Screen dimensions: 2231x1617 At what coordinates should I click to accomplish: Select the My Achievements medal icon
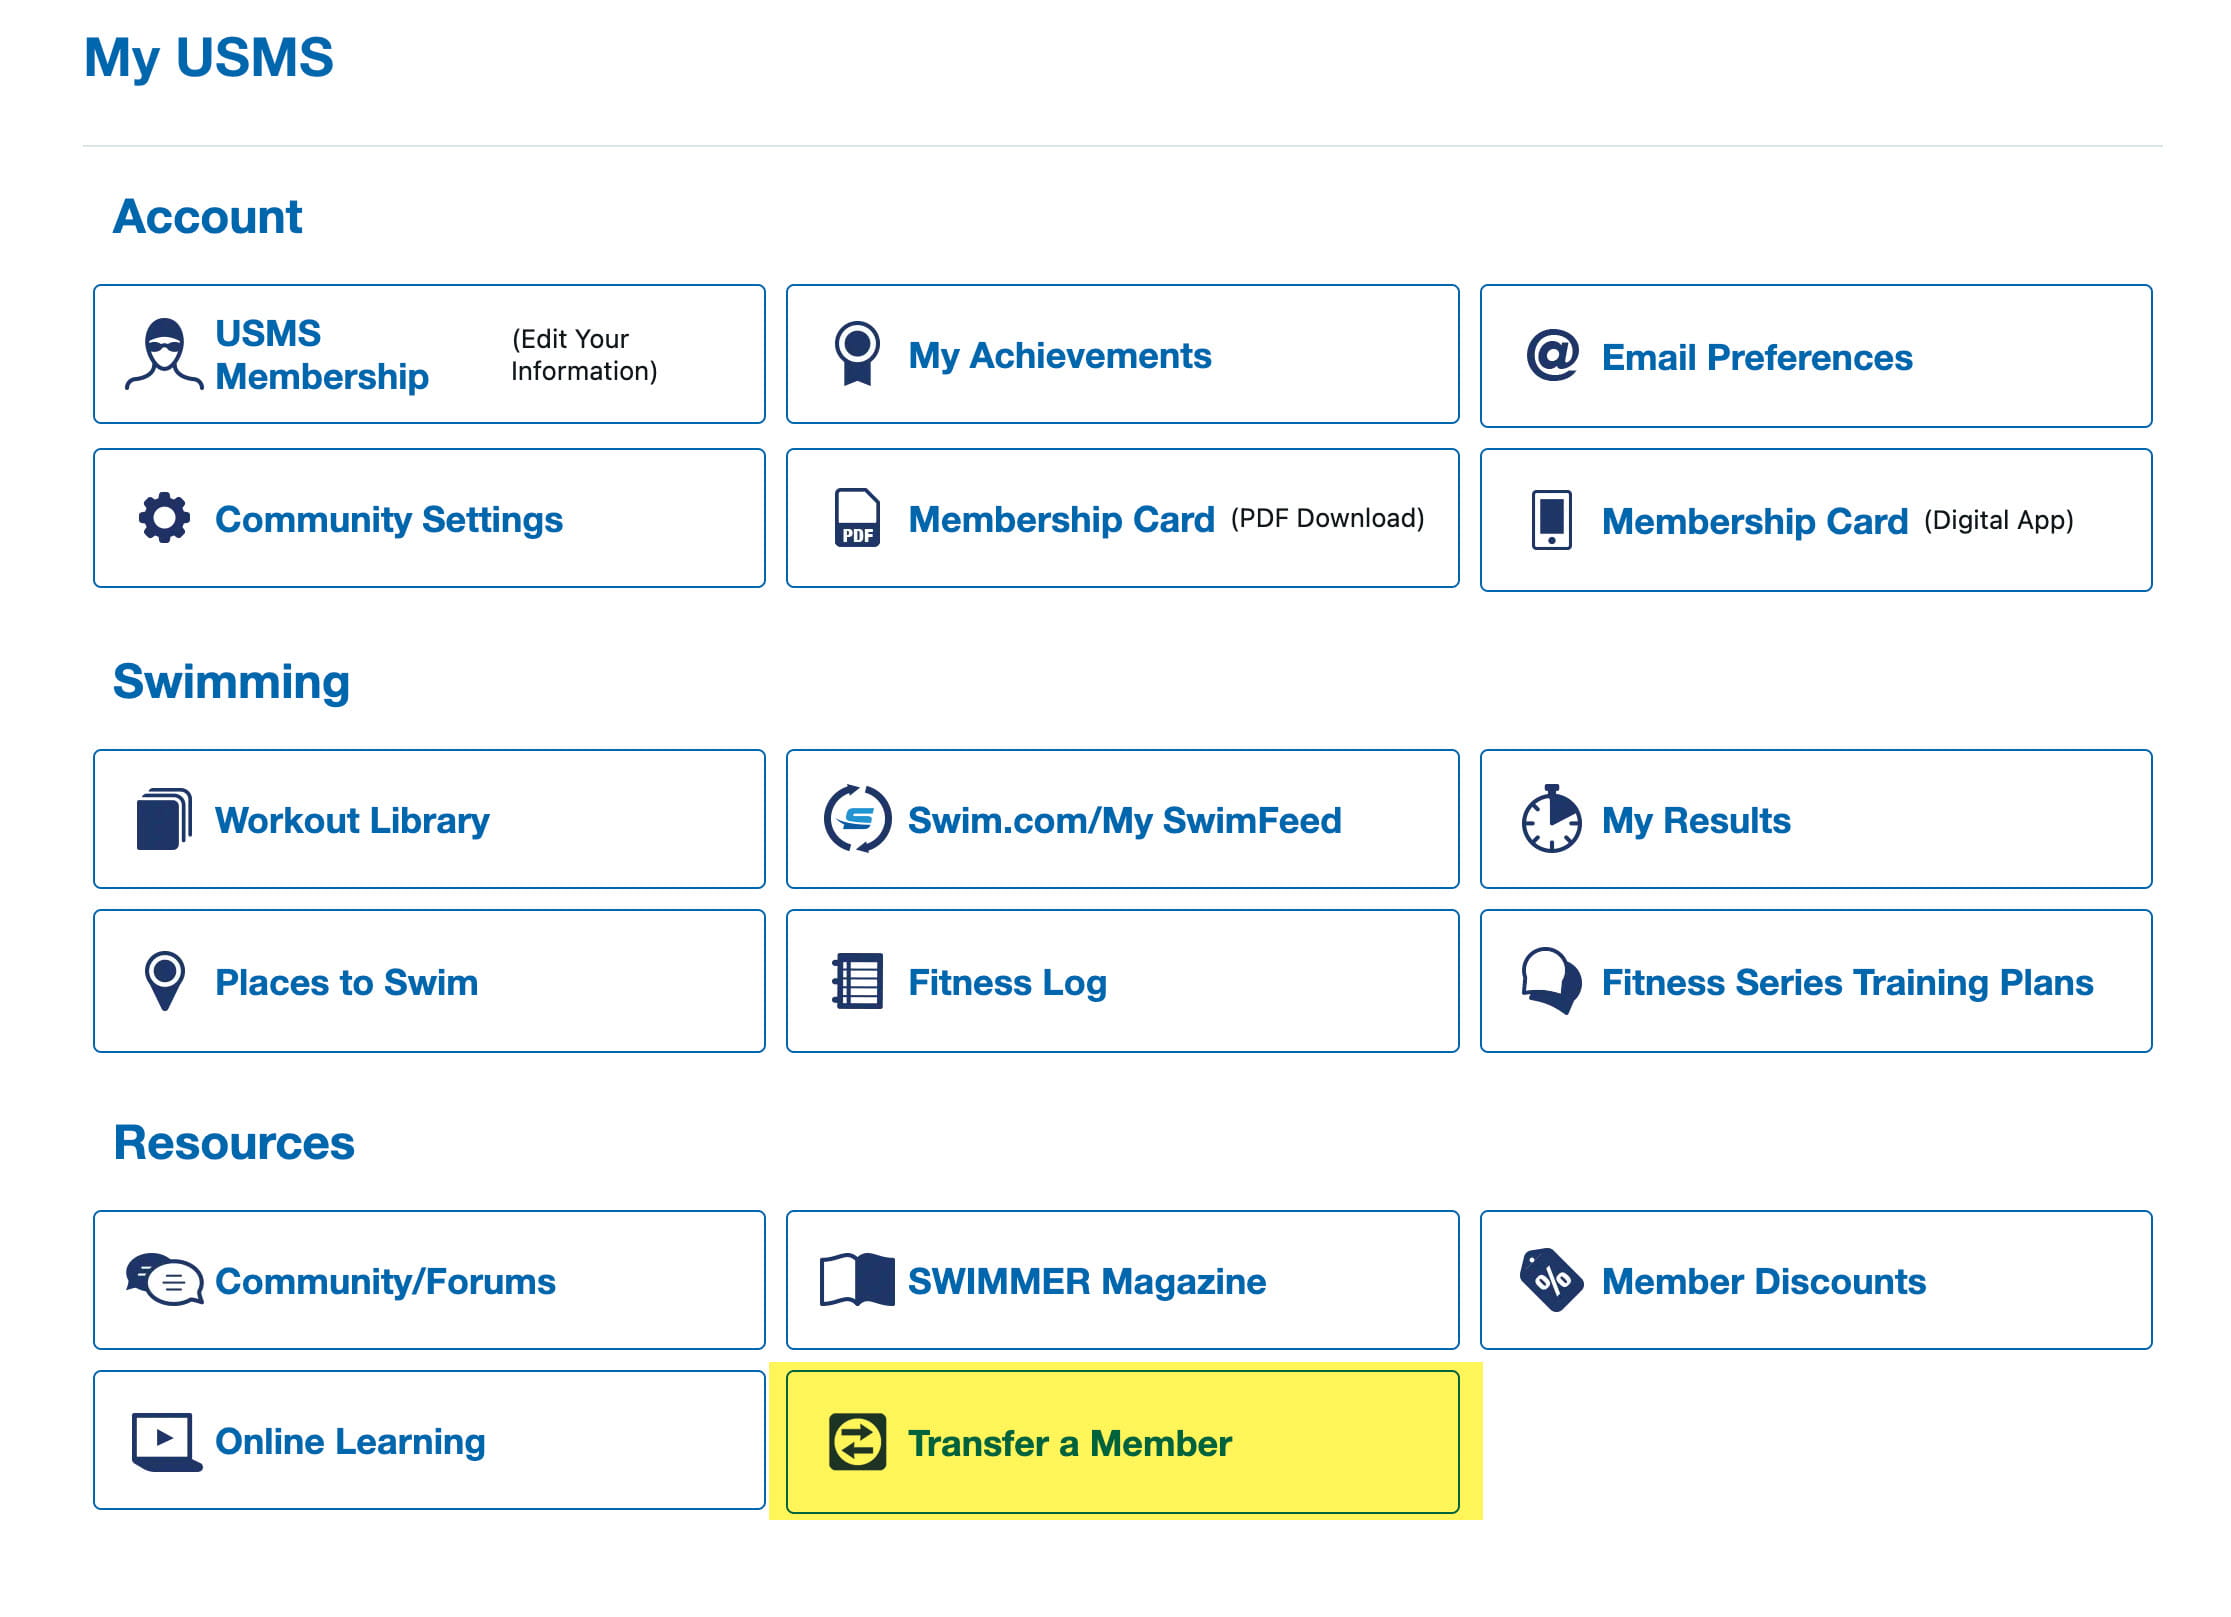tap(855, 354)
